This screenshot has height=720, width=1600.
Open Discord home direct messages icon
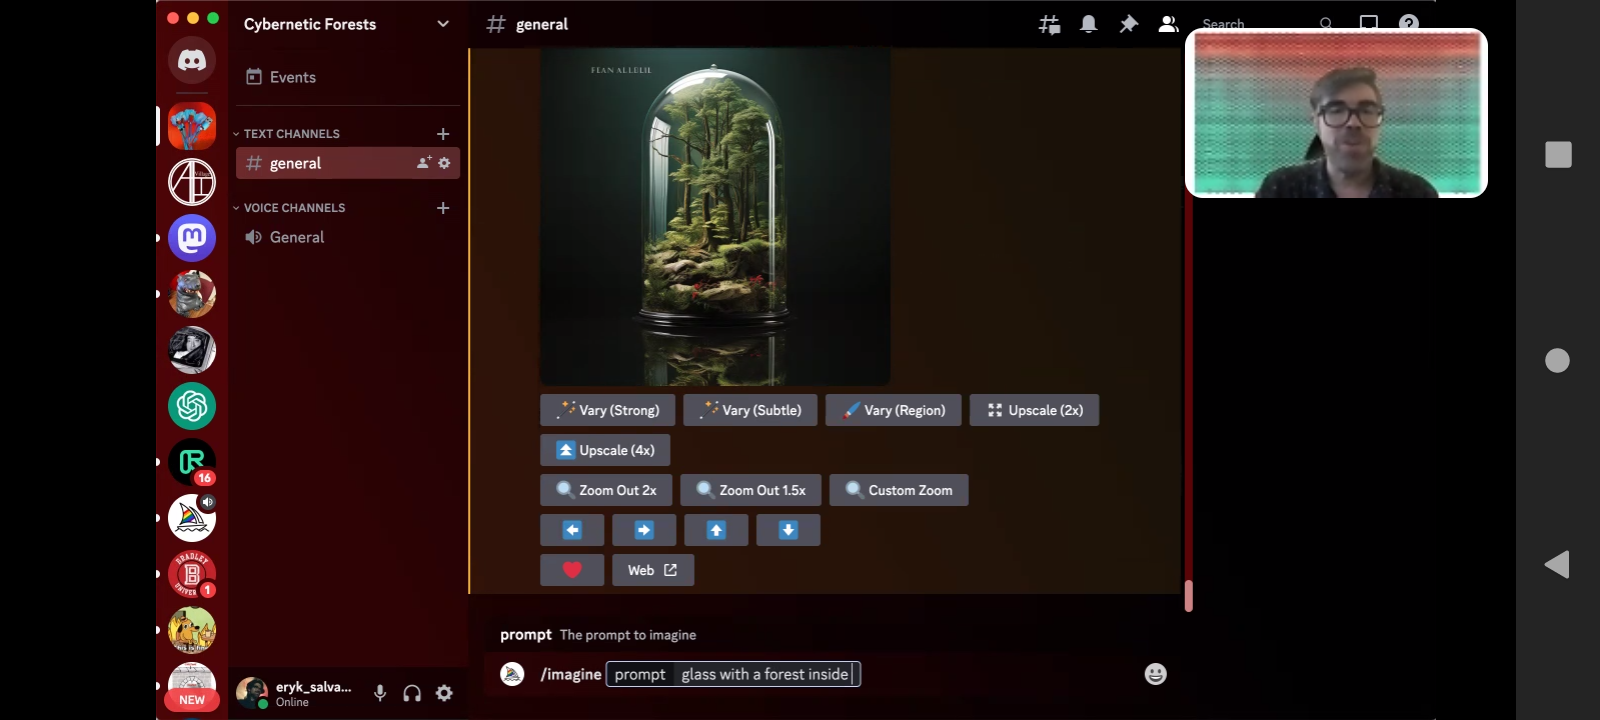click(192, 61)
